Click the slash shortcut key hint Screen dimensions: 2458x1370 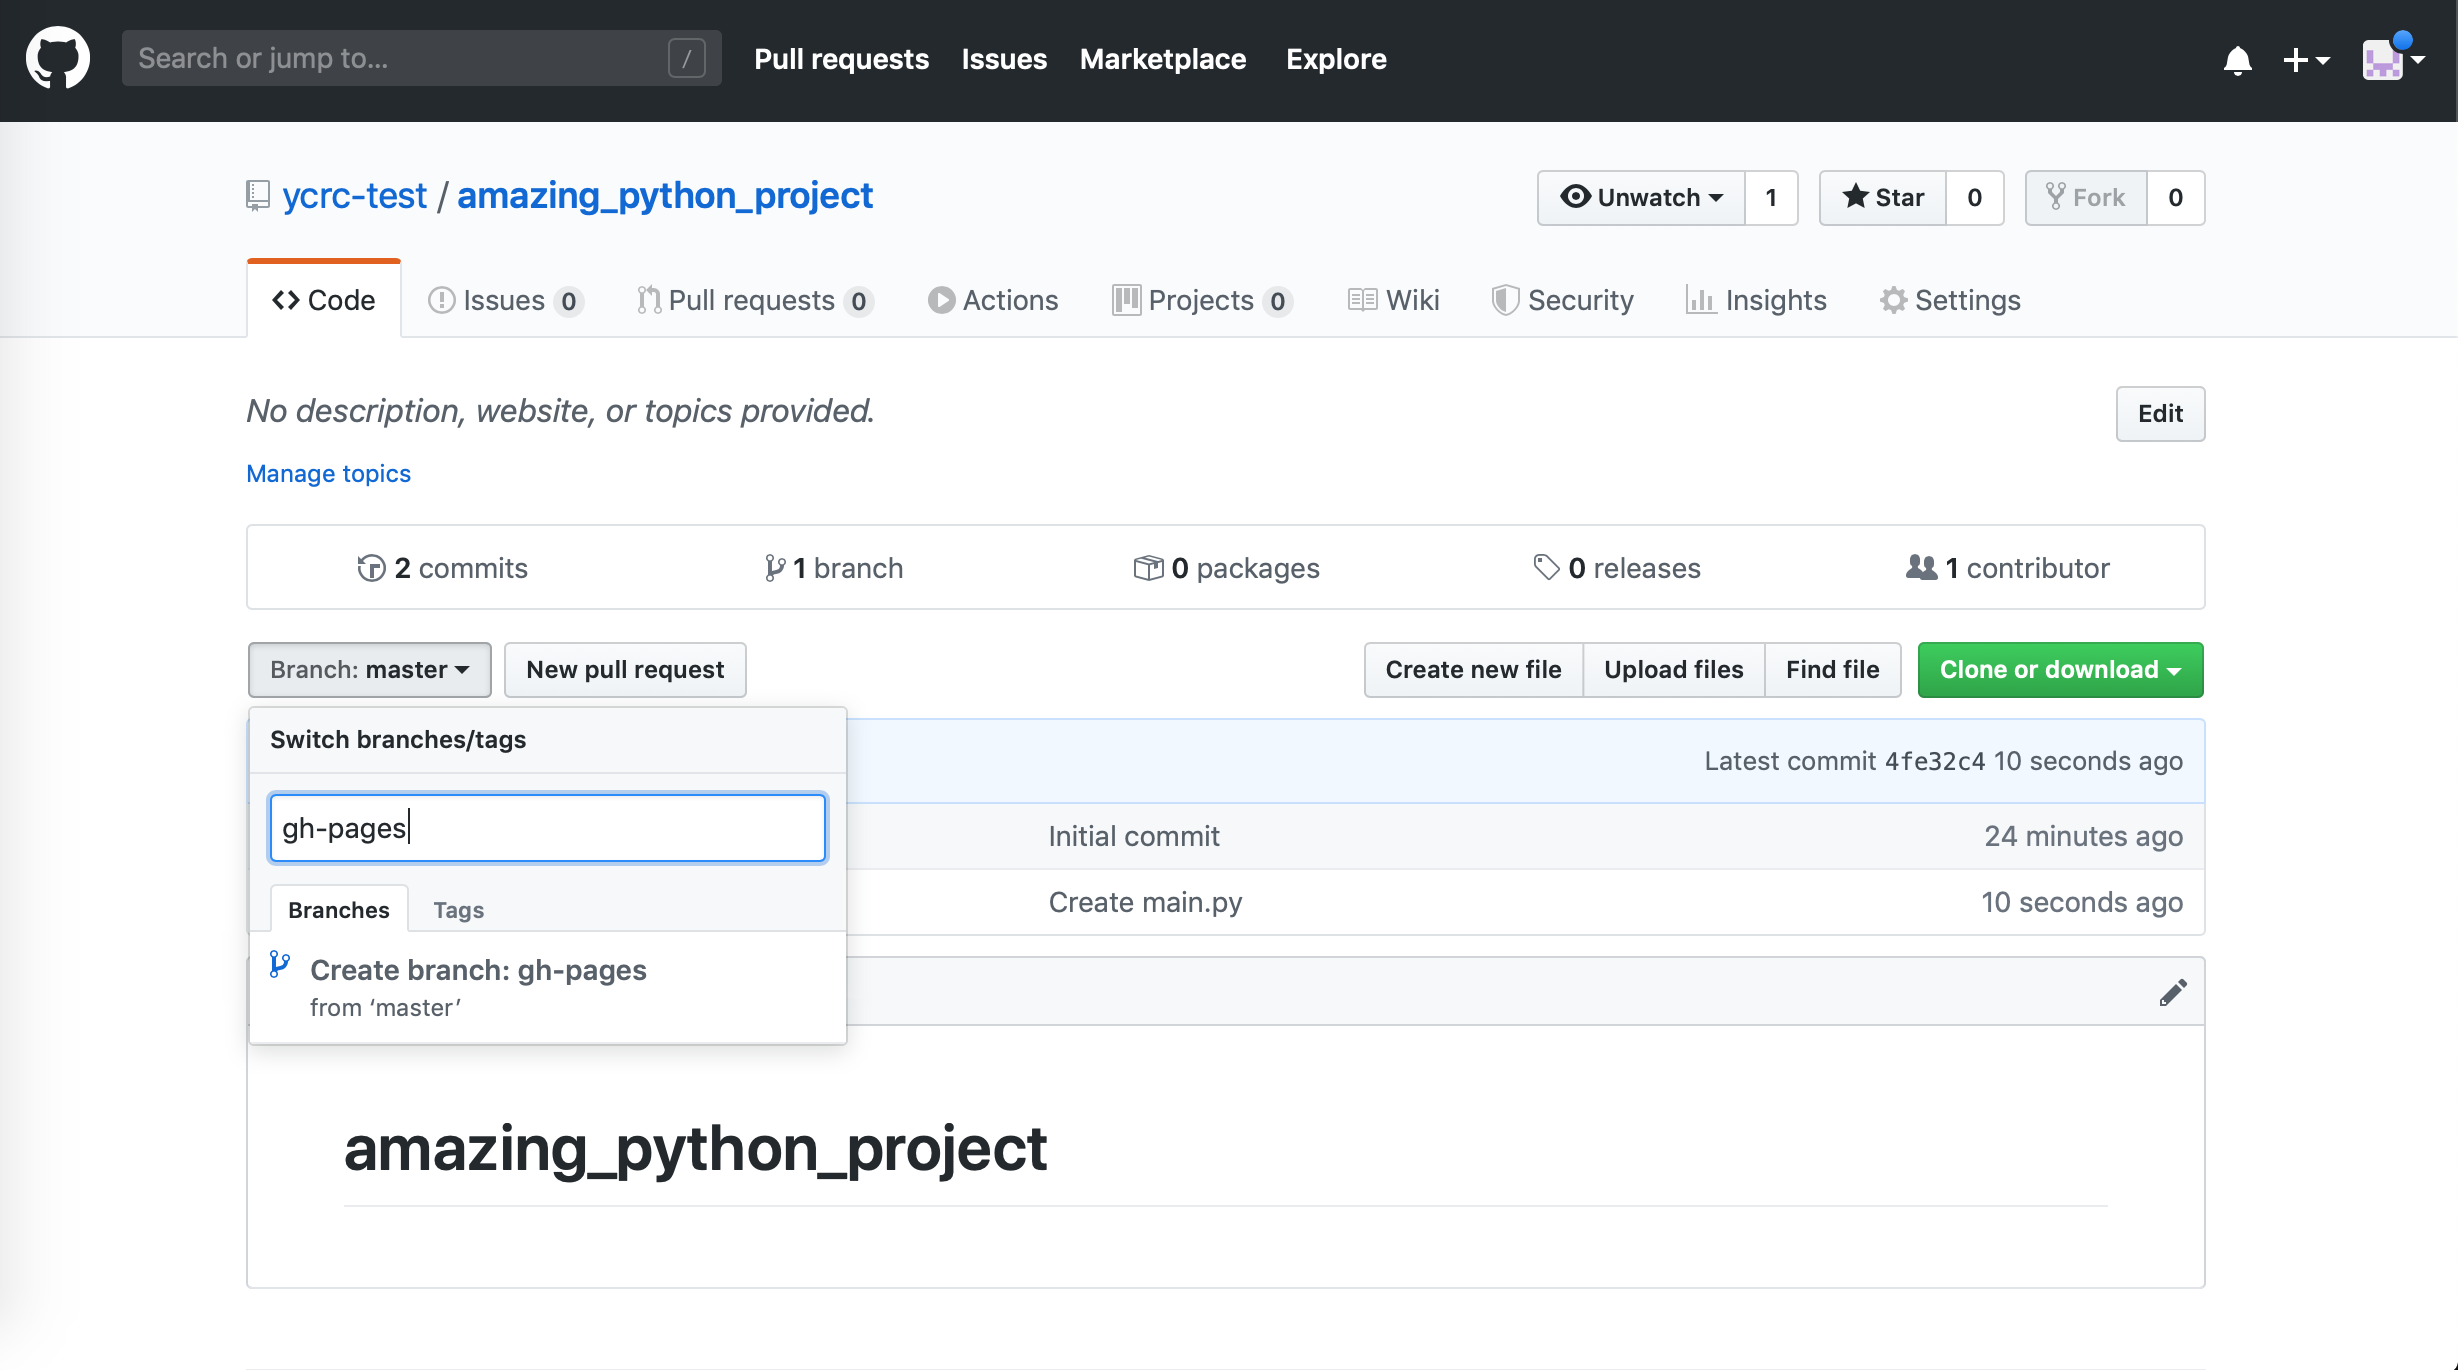(x=686, y=58)
